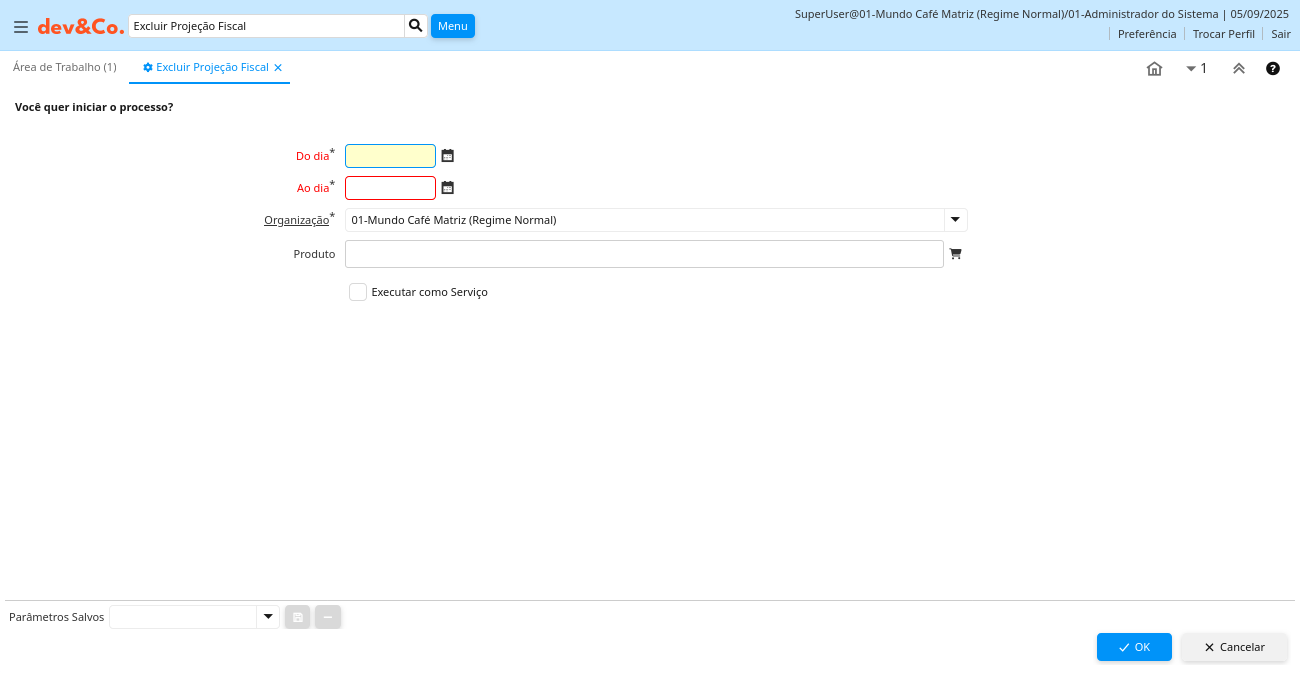
Task: Open help with question mark icon
Action: 1273,69
